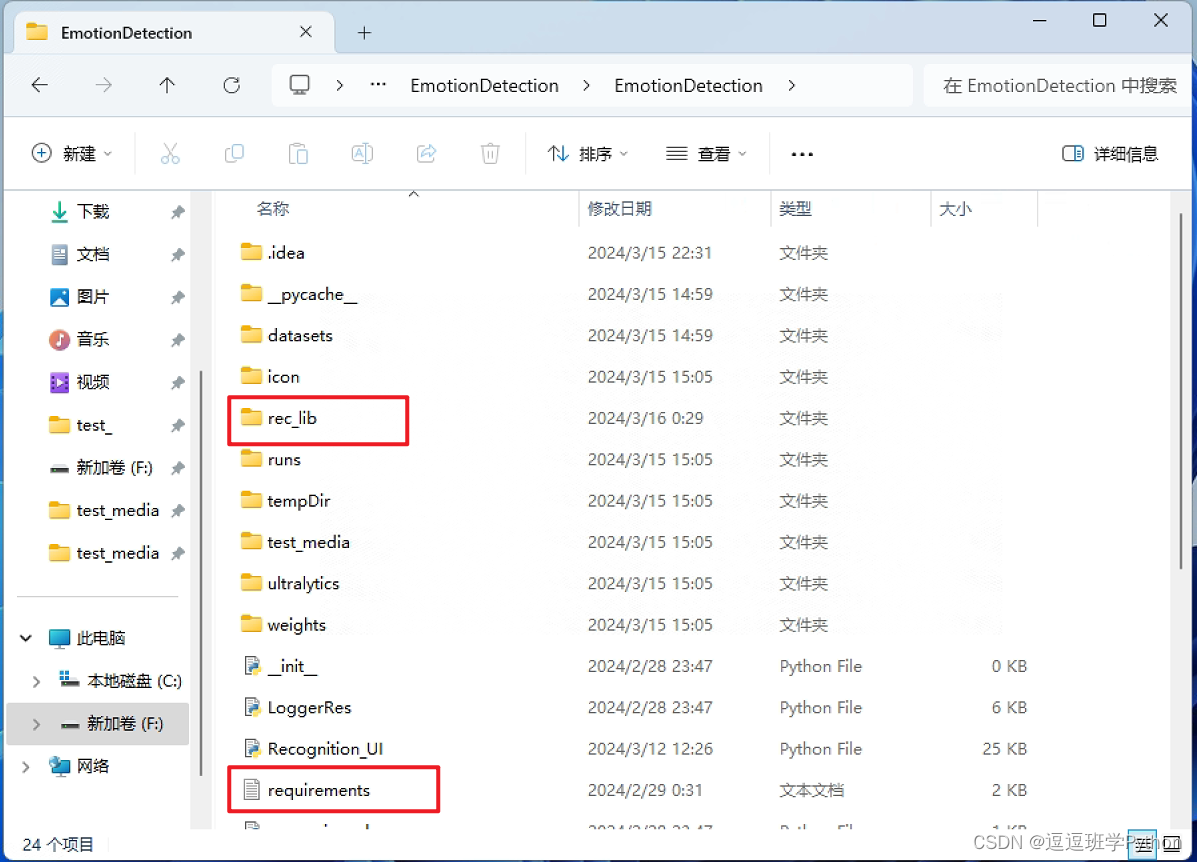The width and height of the screenshot is (1197, 862).
Task: Toggle the 详细信息 details pane
Action: click(x=1110, y=153)
